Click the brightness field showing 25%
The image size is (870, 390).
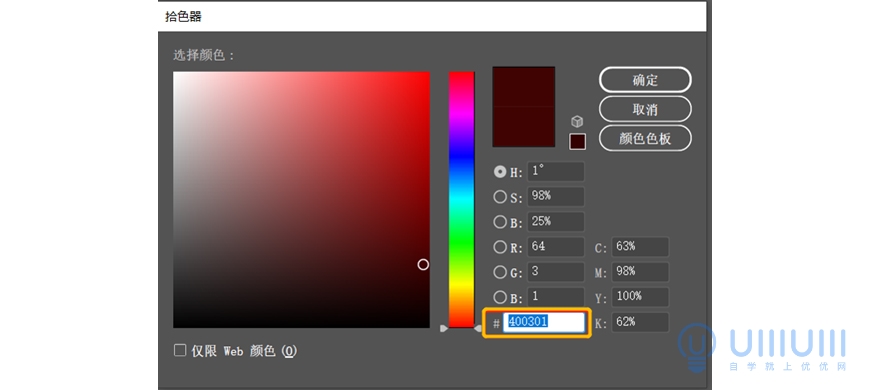[555, 221]
